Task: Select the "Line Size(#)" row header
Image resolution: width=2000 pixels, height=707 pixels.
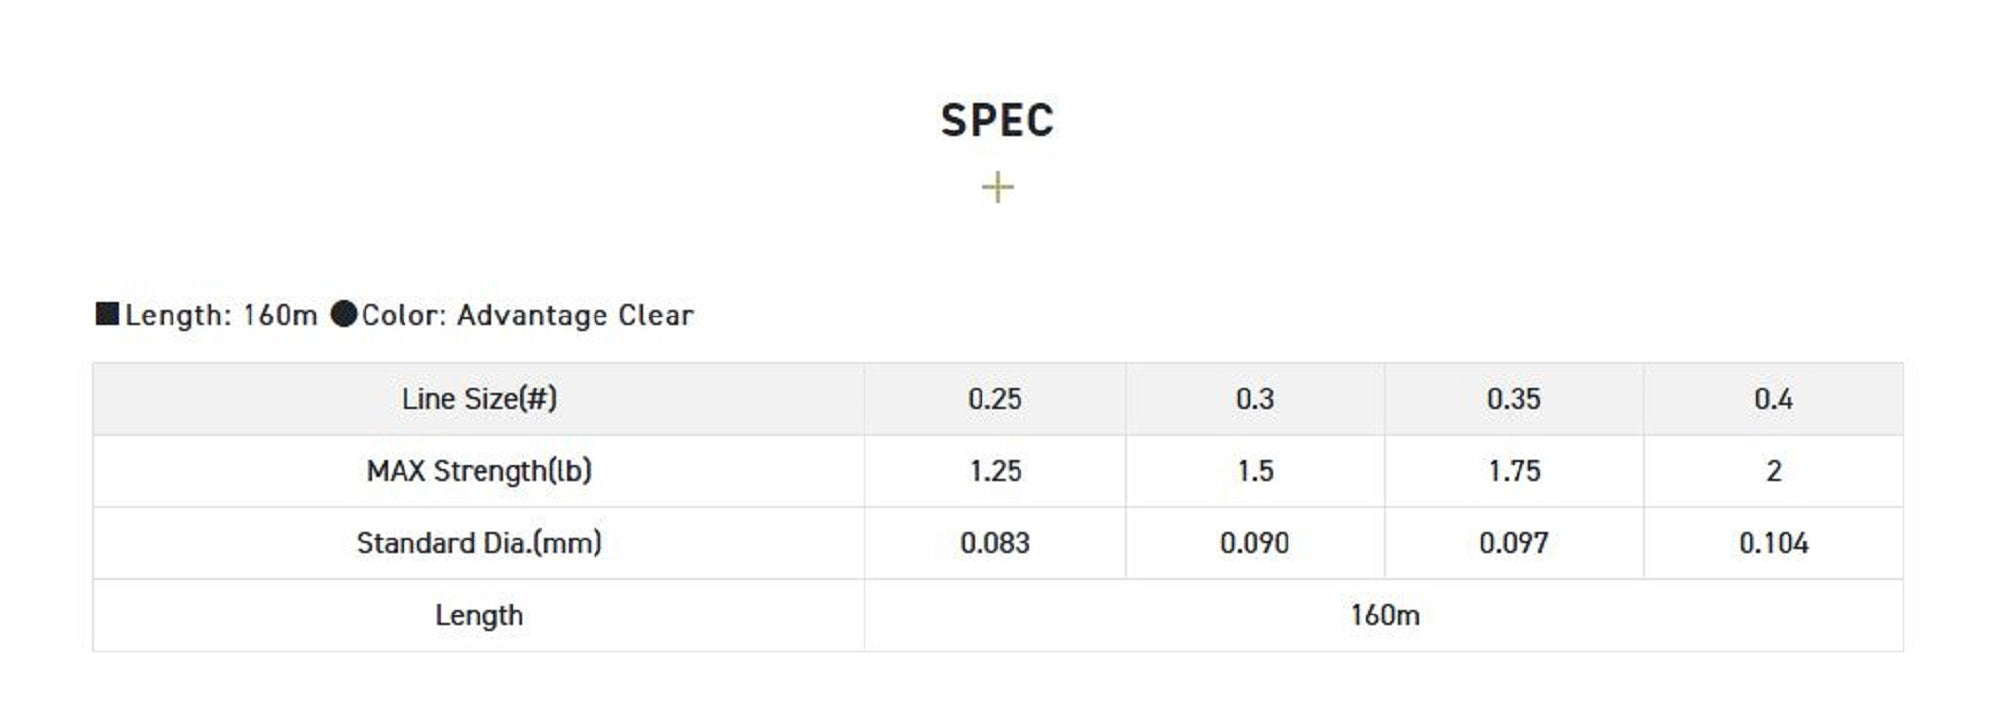Action: pyautogui.click(x=479, y=399)
